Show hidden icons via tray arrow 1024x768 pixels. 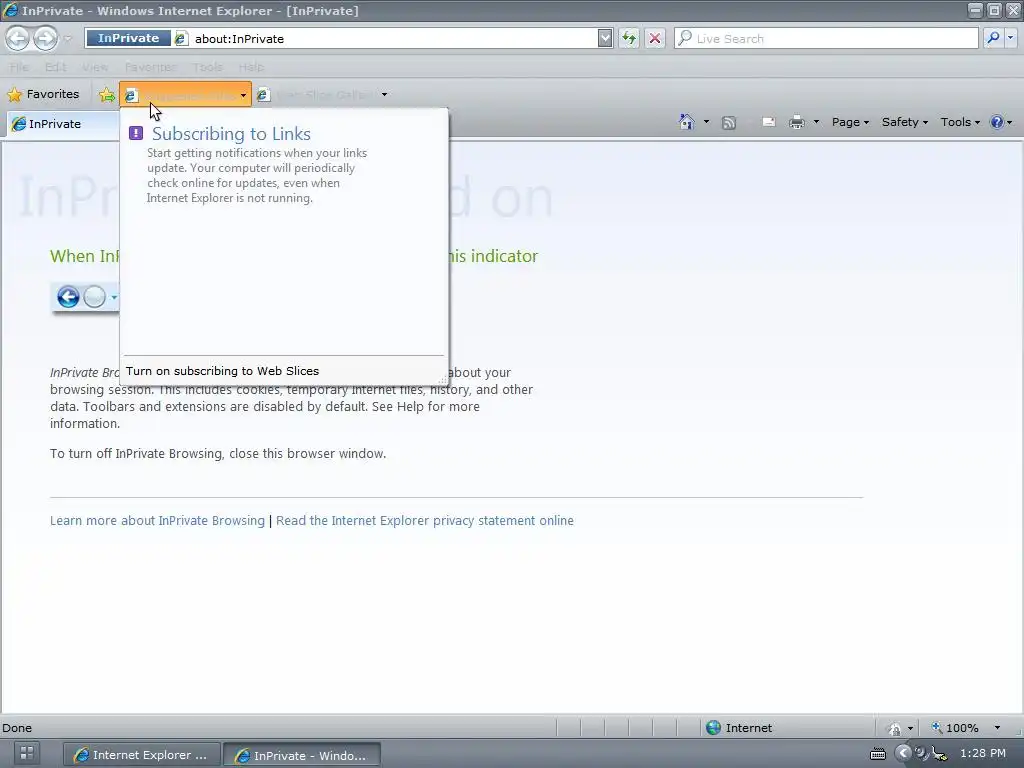point(903,753)
